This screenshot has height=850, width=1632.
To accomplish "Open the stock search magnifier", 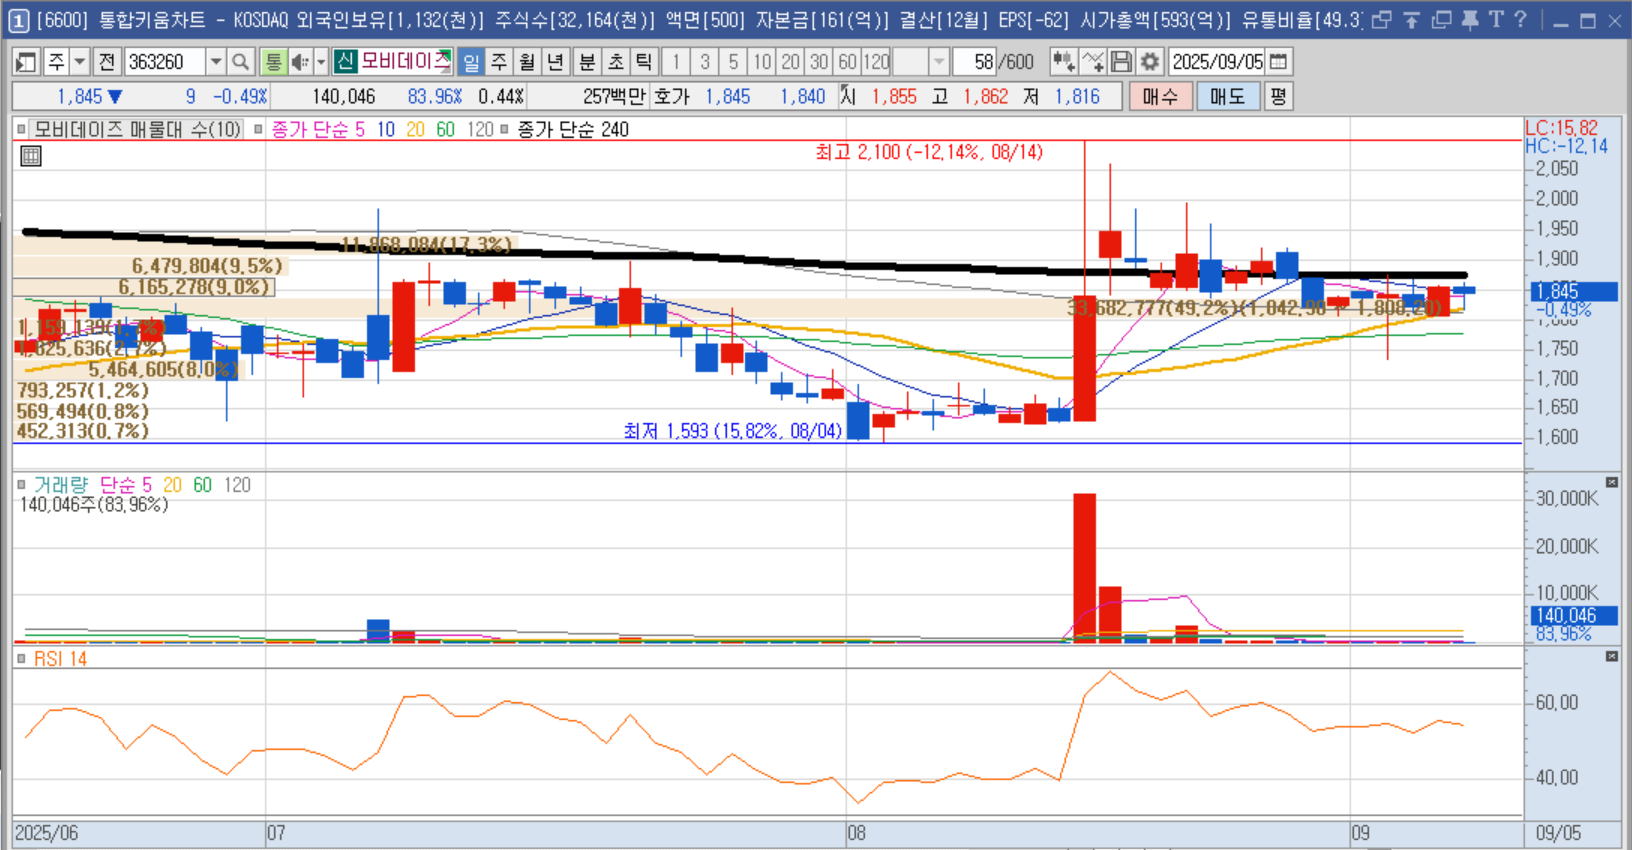I will pos(240,62).
